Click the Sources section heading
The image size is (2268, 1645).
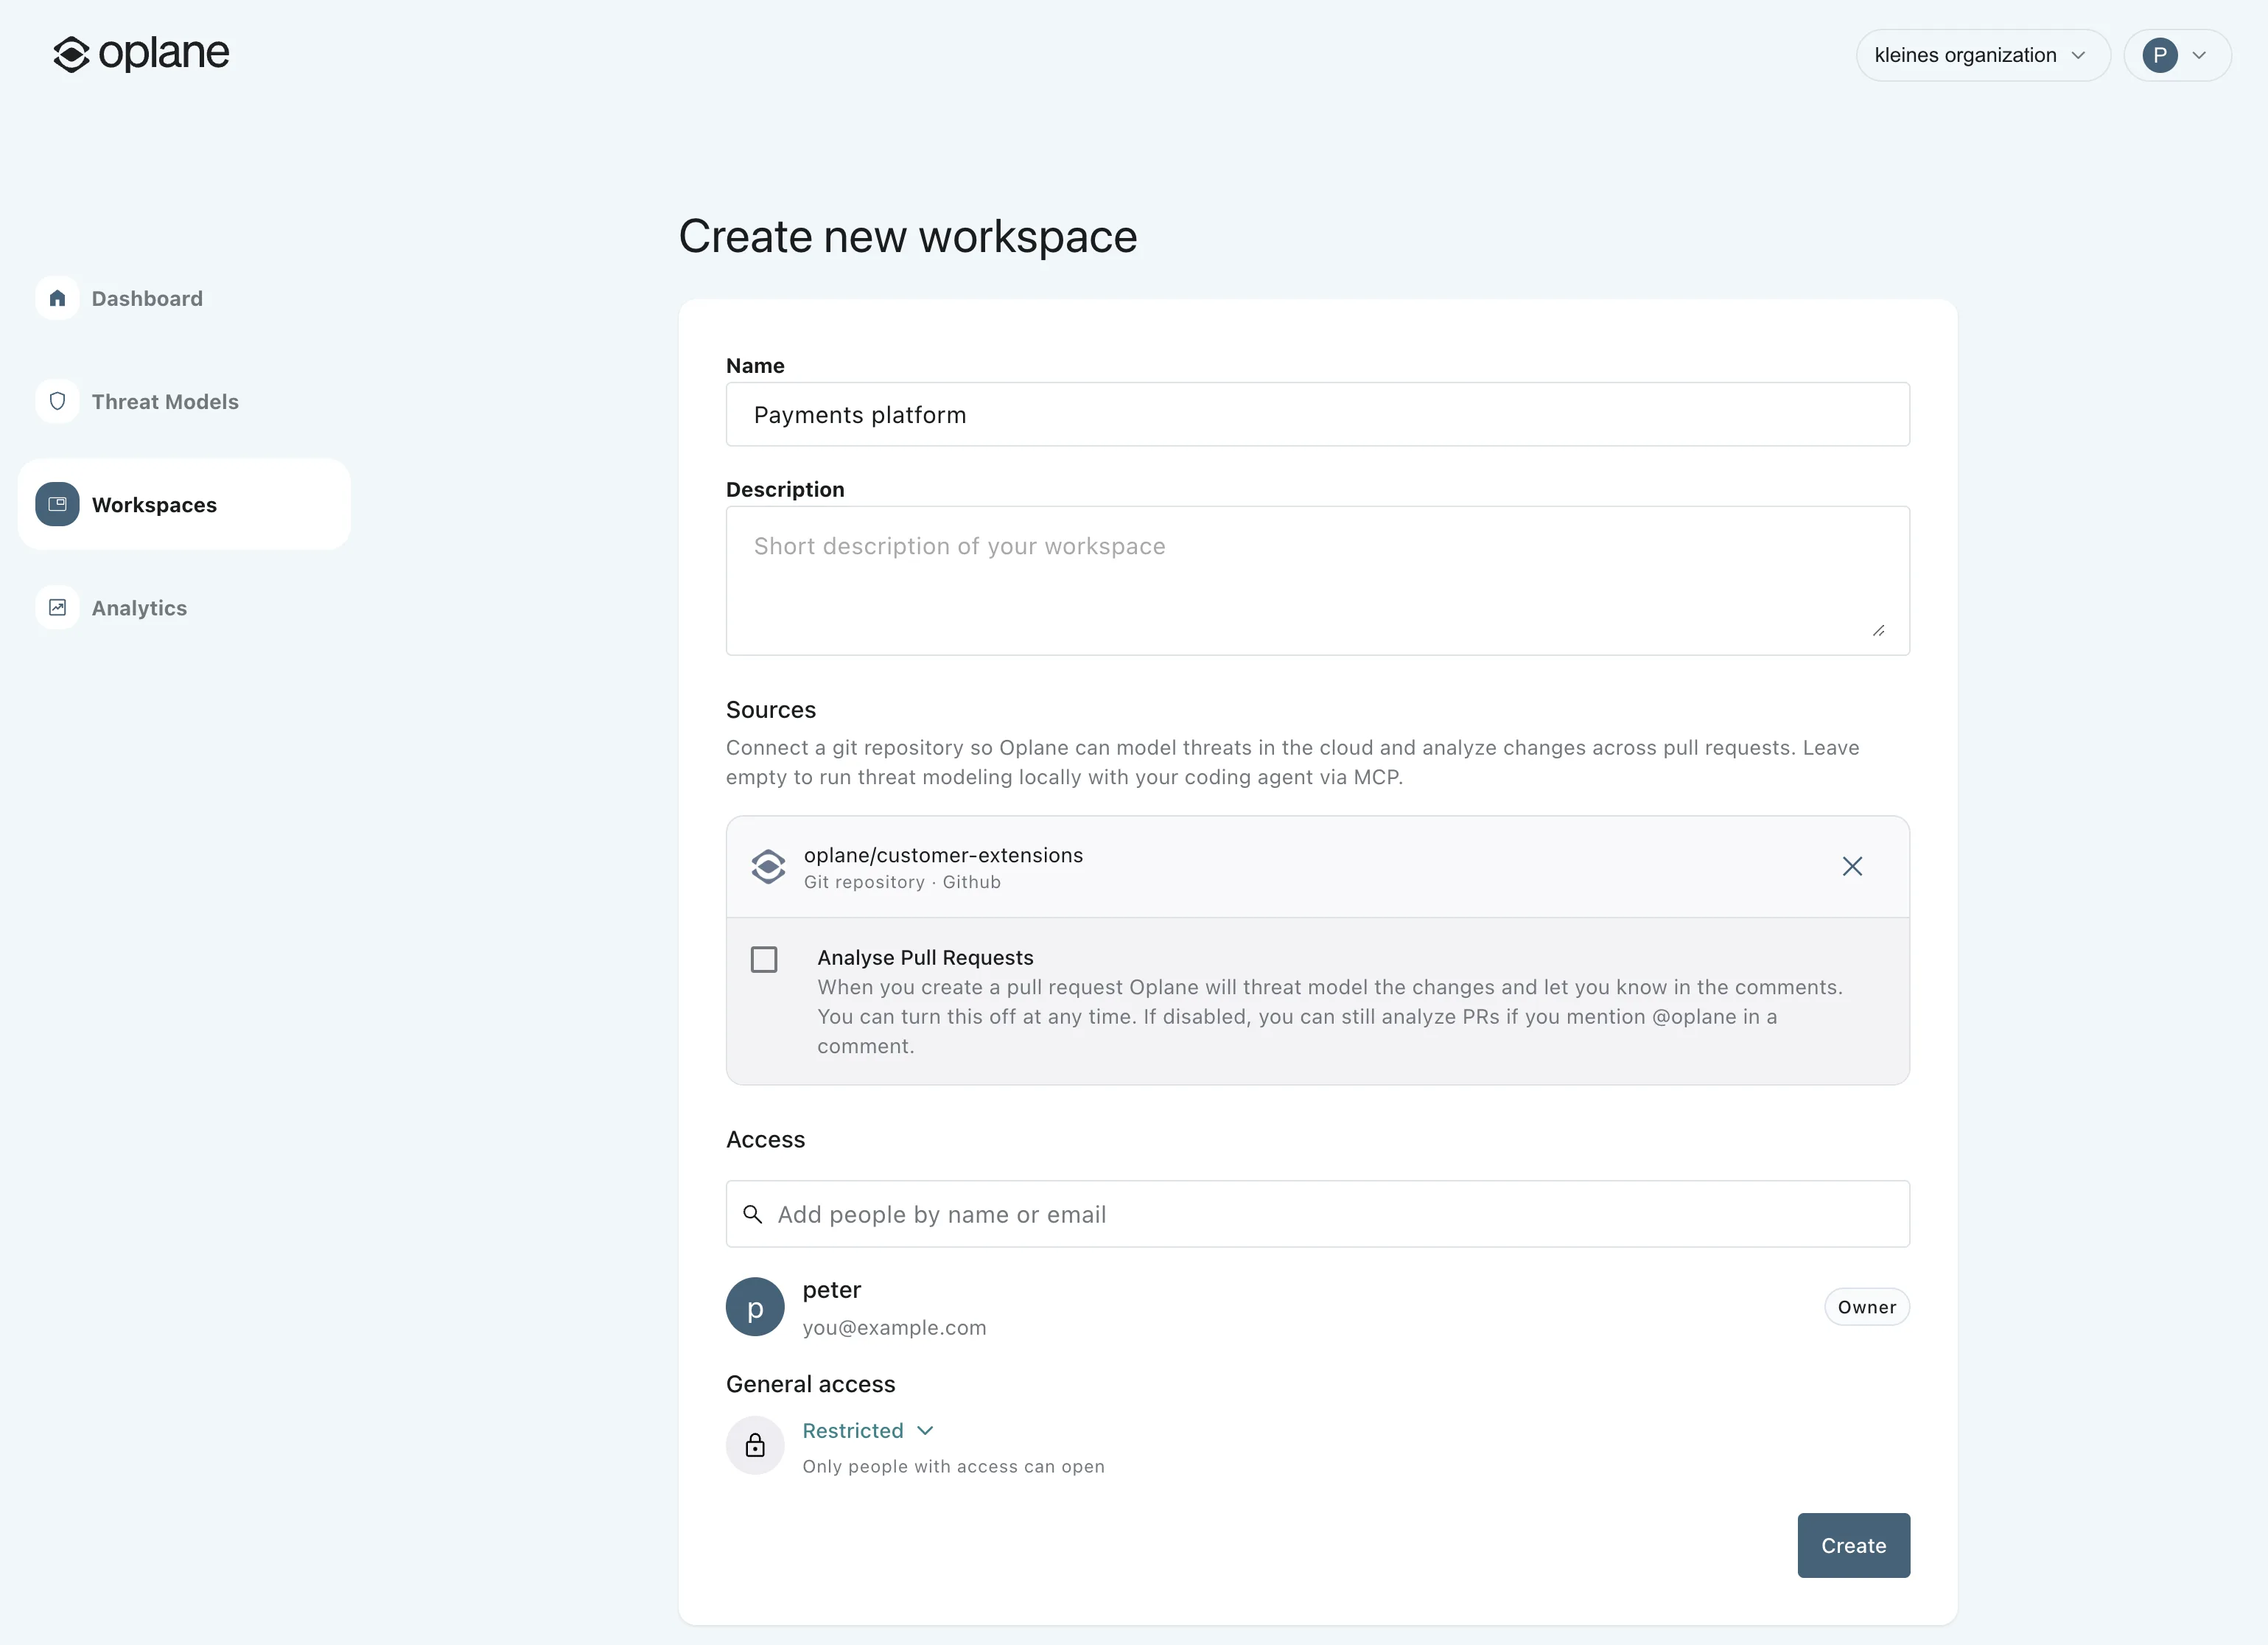click(x=771, y=710)
